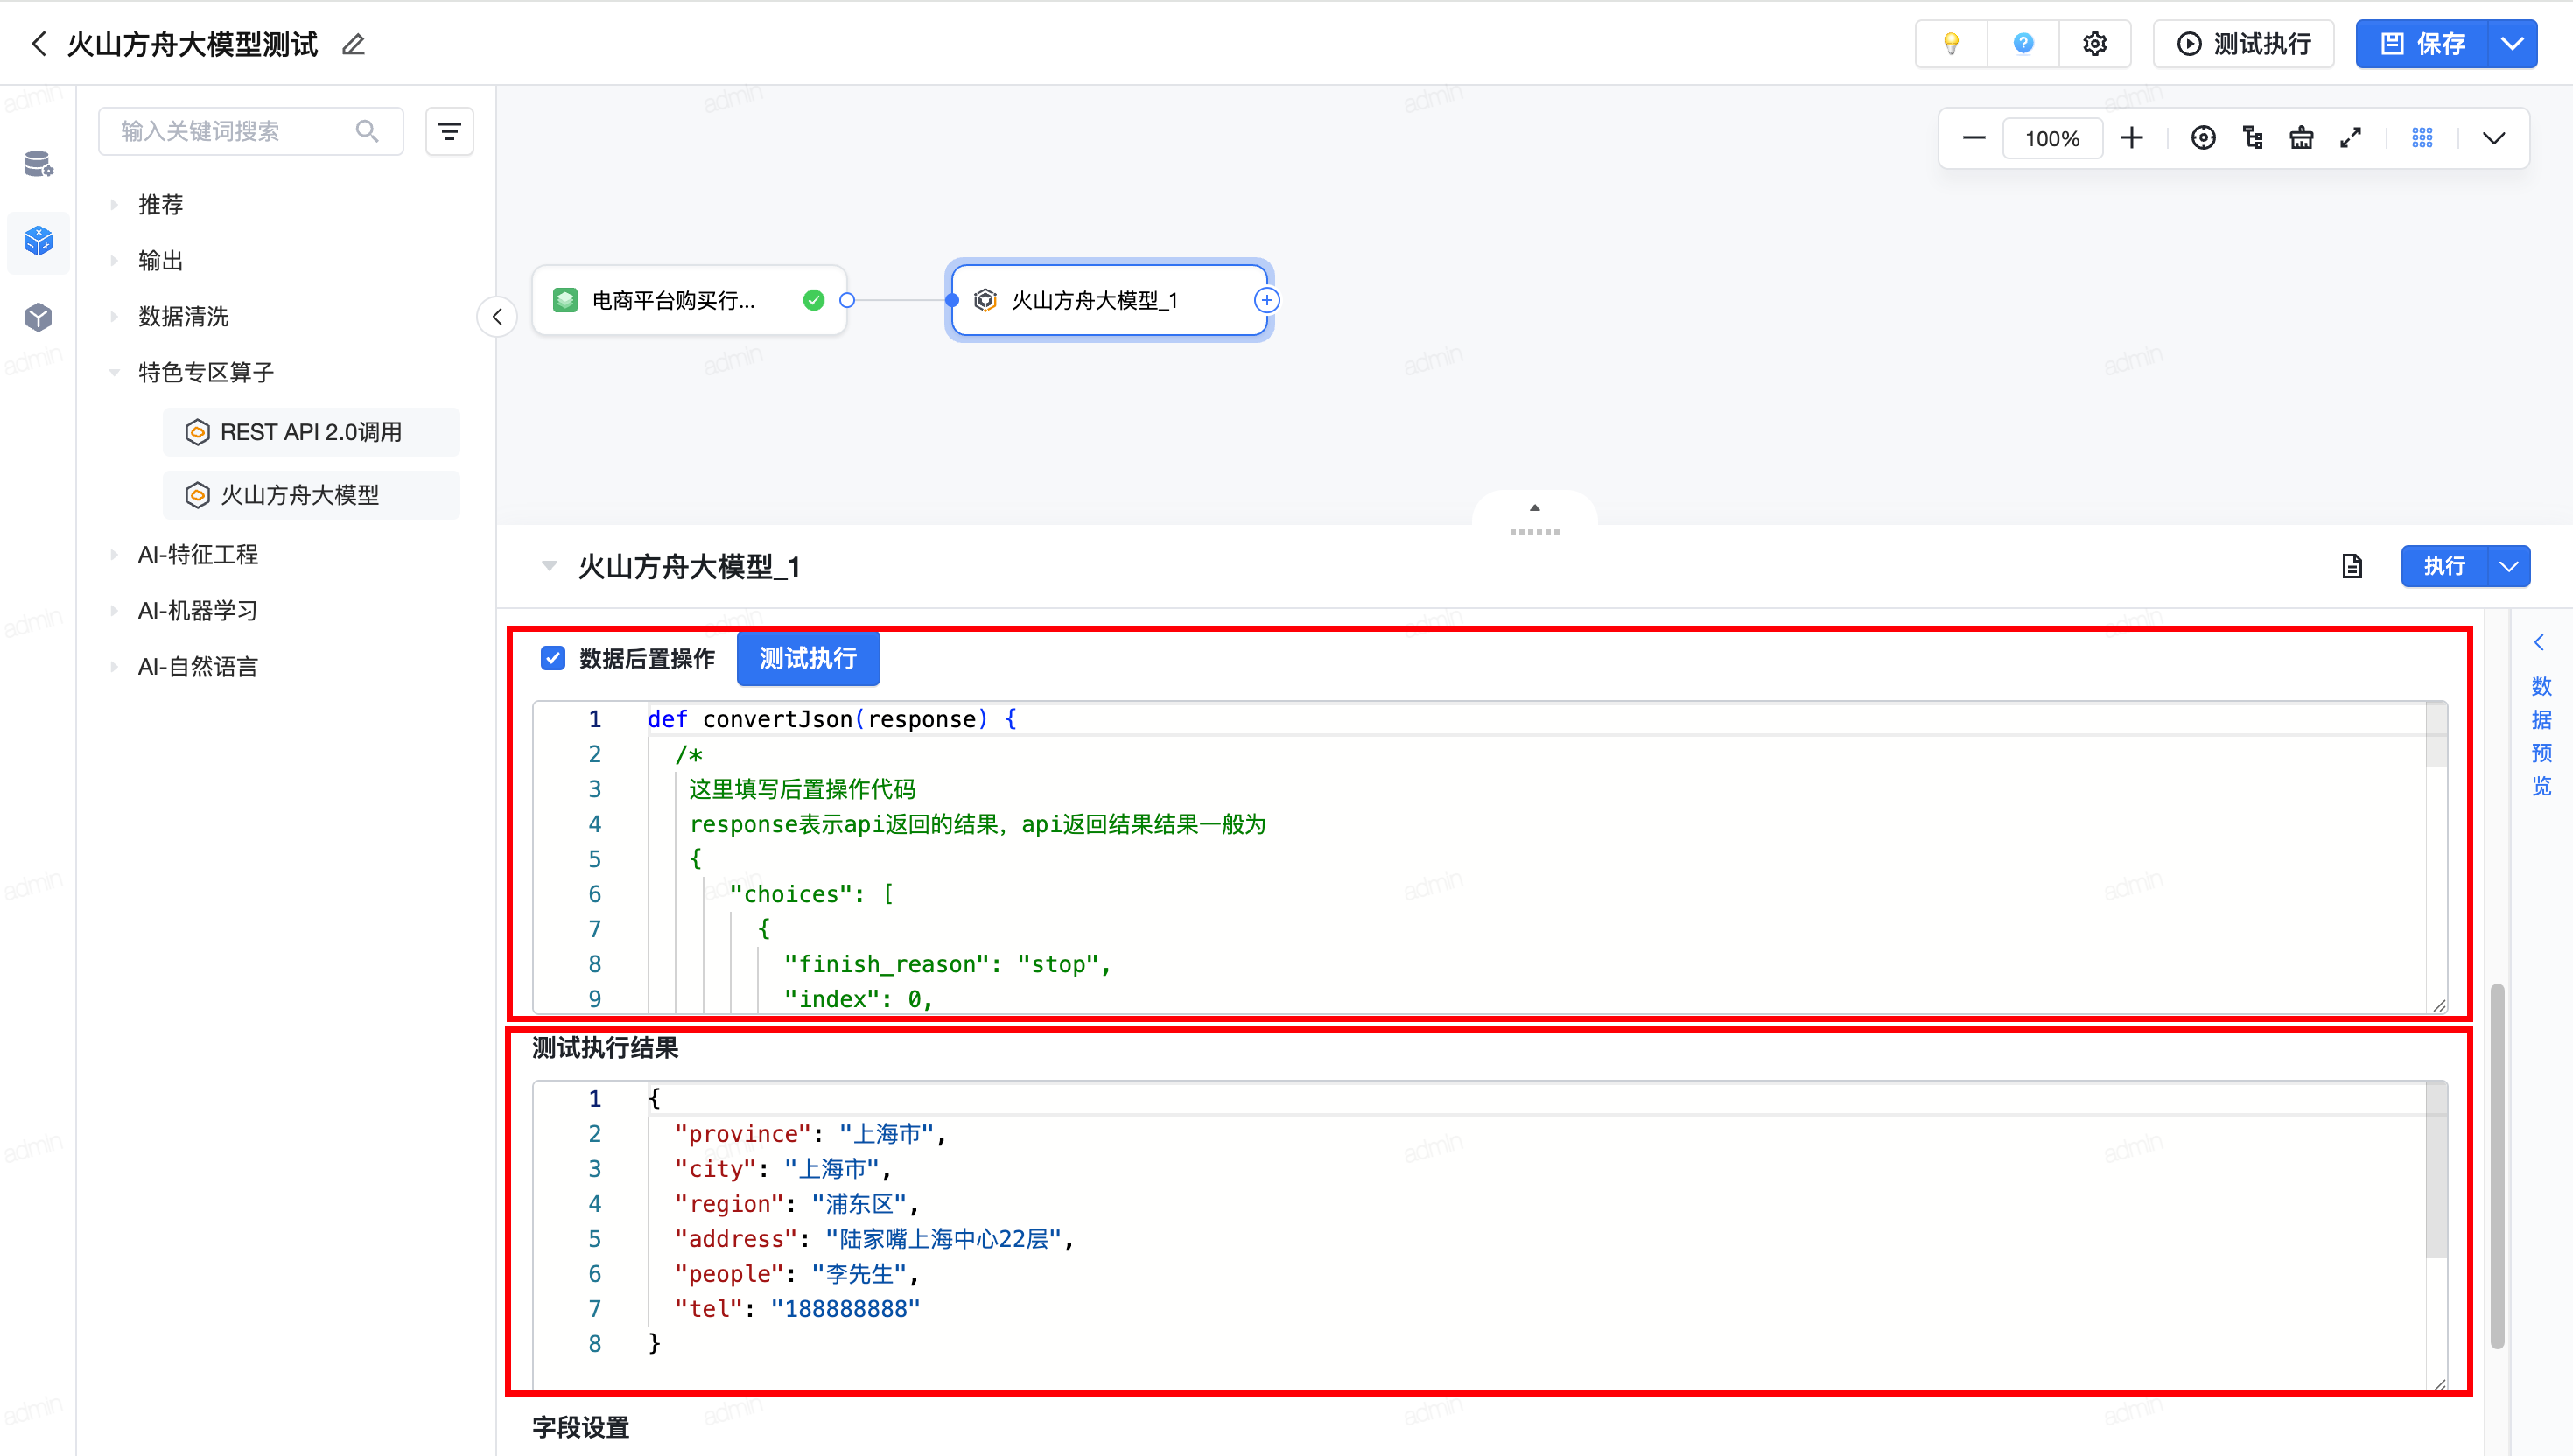Click the fullscreen expand arrows icon
The width and height of the screenshot is (2573, 1456).
click(x=2350, y=138)
